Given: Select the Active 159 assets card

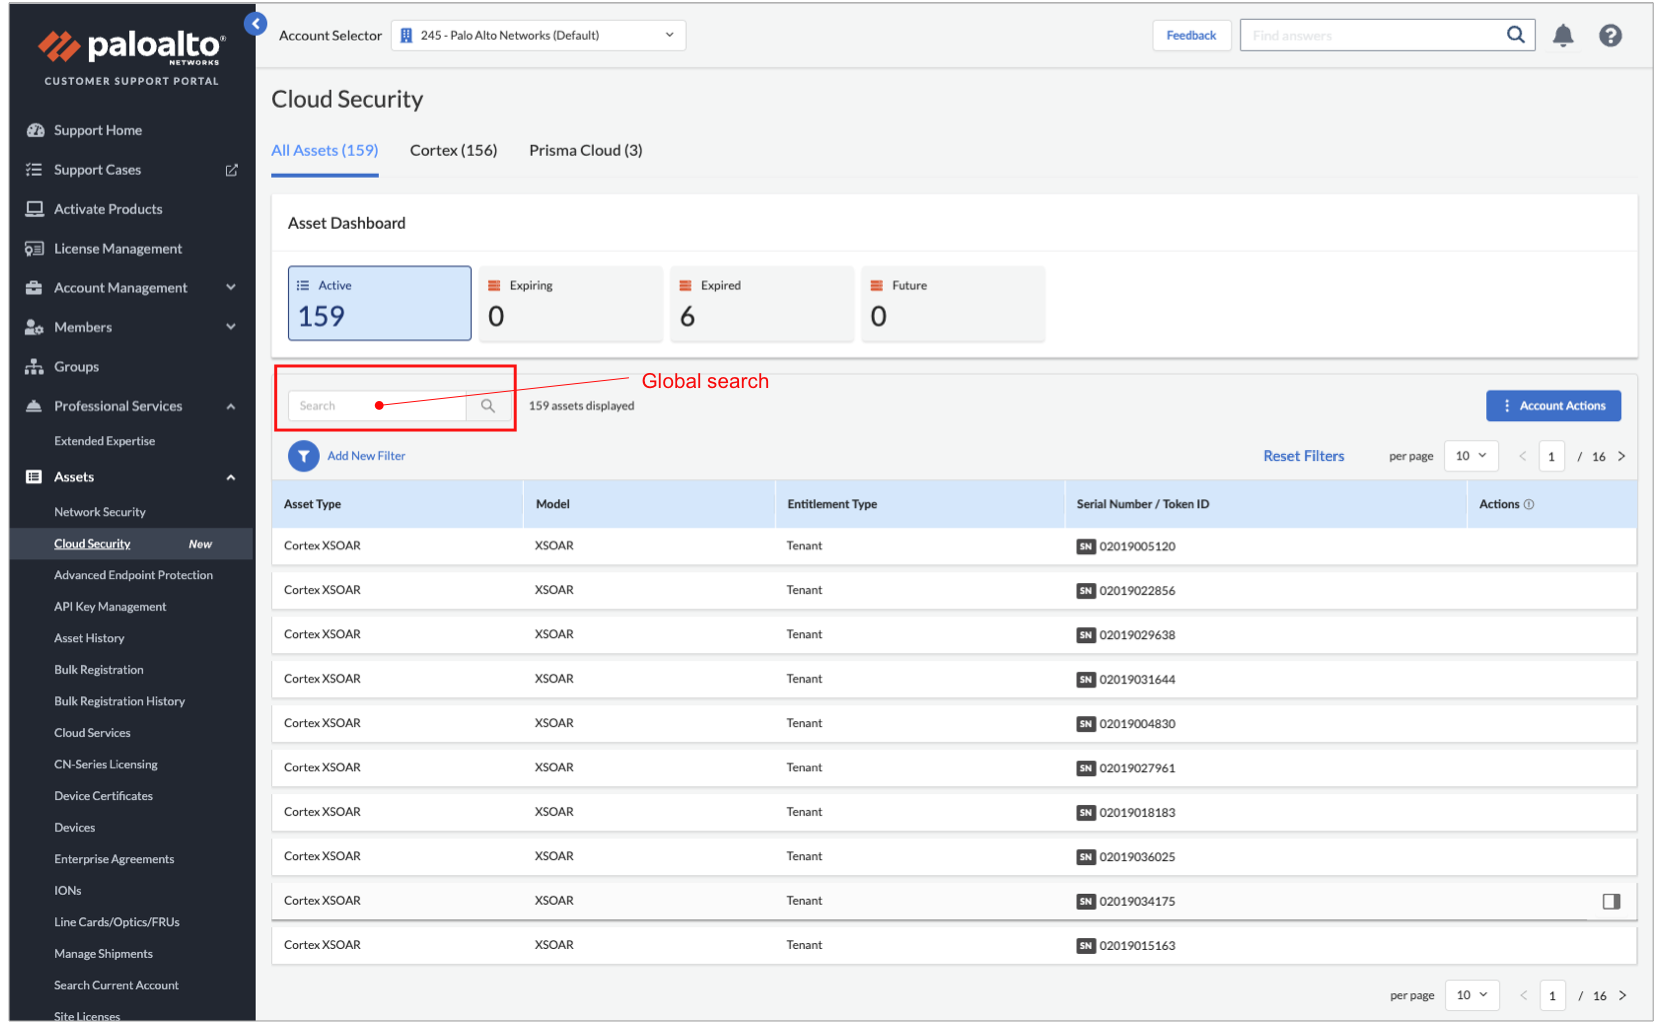Looking at the screenshot, I should point(379,303).
